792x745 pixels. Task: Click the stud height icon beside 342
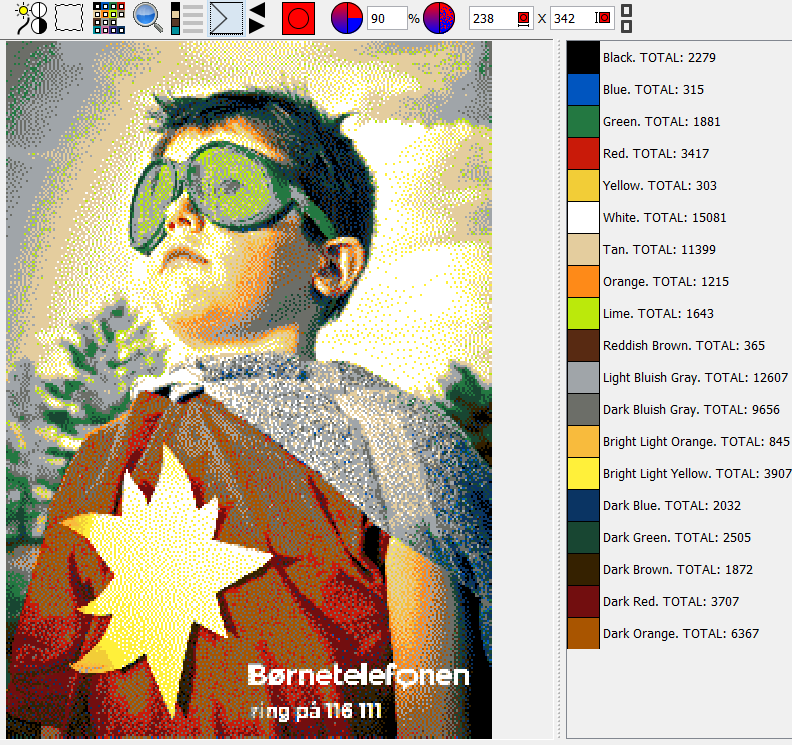pyautogui.click(x=602, y=18)
